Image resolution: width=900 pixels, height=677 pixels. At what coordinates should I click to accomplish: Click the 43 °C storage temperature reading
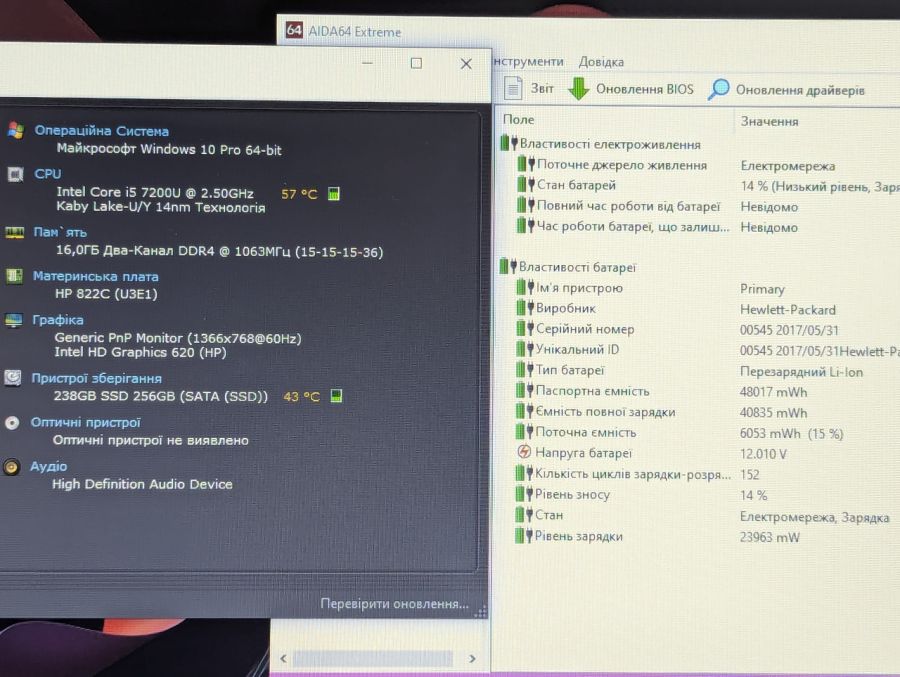301,396
